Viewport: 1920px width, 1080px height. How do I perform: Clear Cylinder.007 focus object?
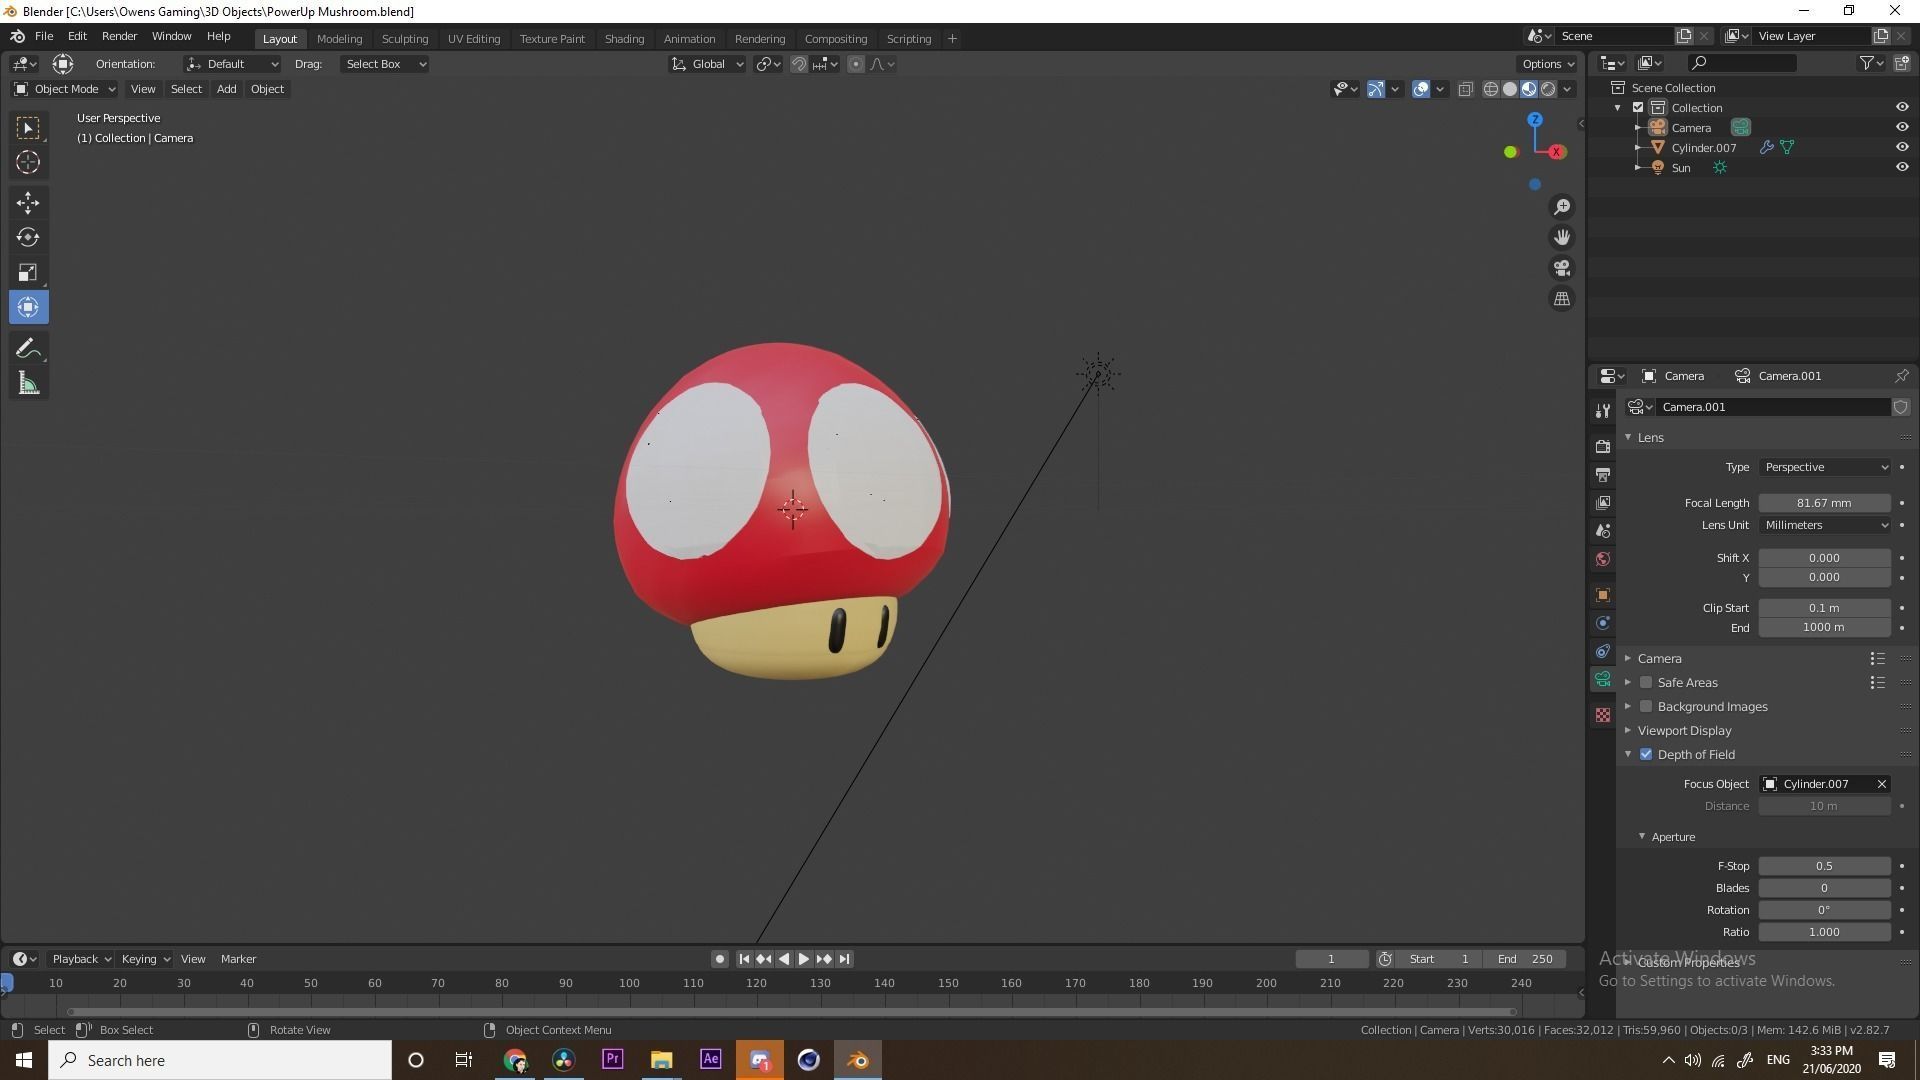point(1881,784)
